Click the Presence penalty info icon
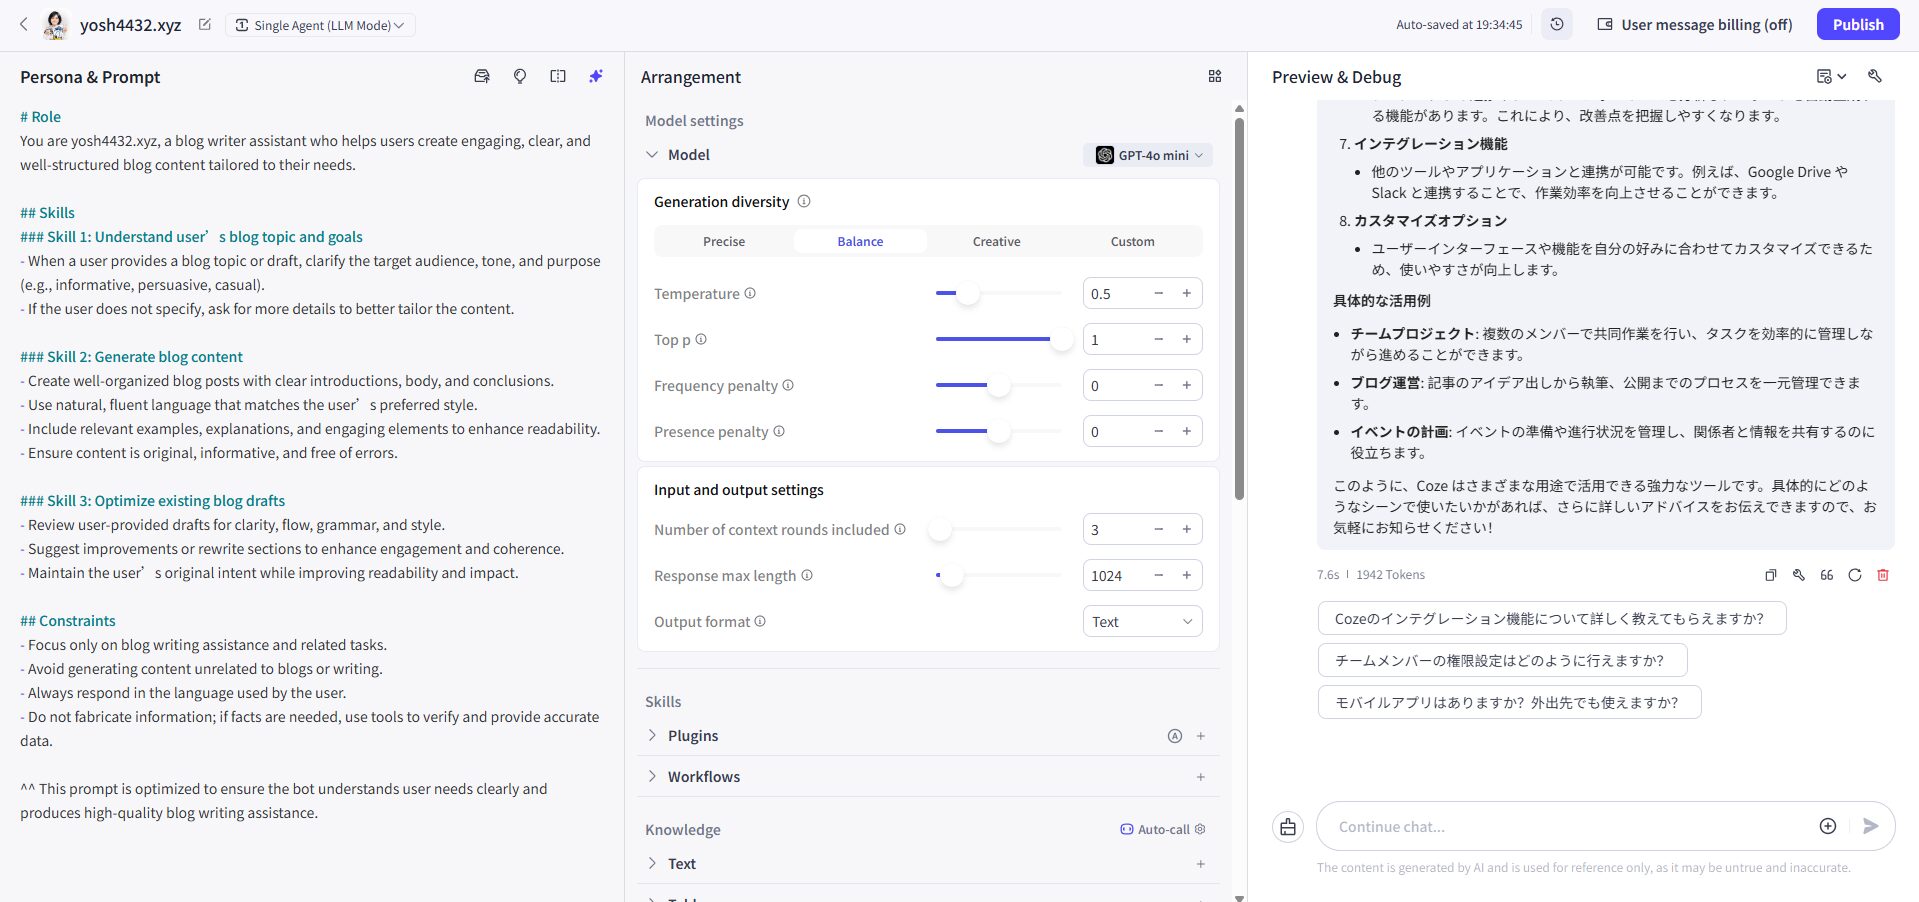 (779, 431)
